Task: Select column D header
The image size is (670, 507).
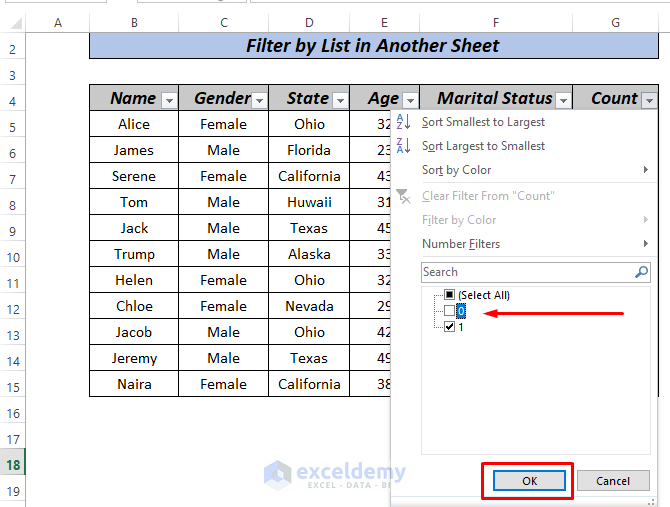Action: pos(309,23)
